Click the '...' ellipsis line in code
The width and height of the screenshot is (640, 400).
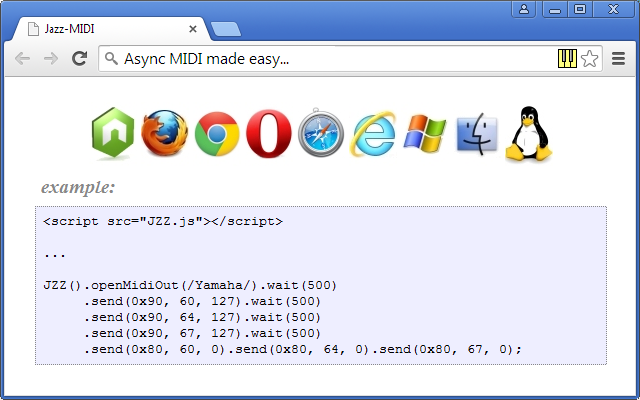click(x=55, y=254)
